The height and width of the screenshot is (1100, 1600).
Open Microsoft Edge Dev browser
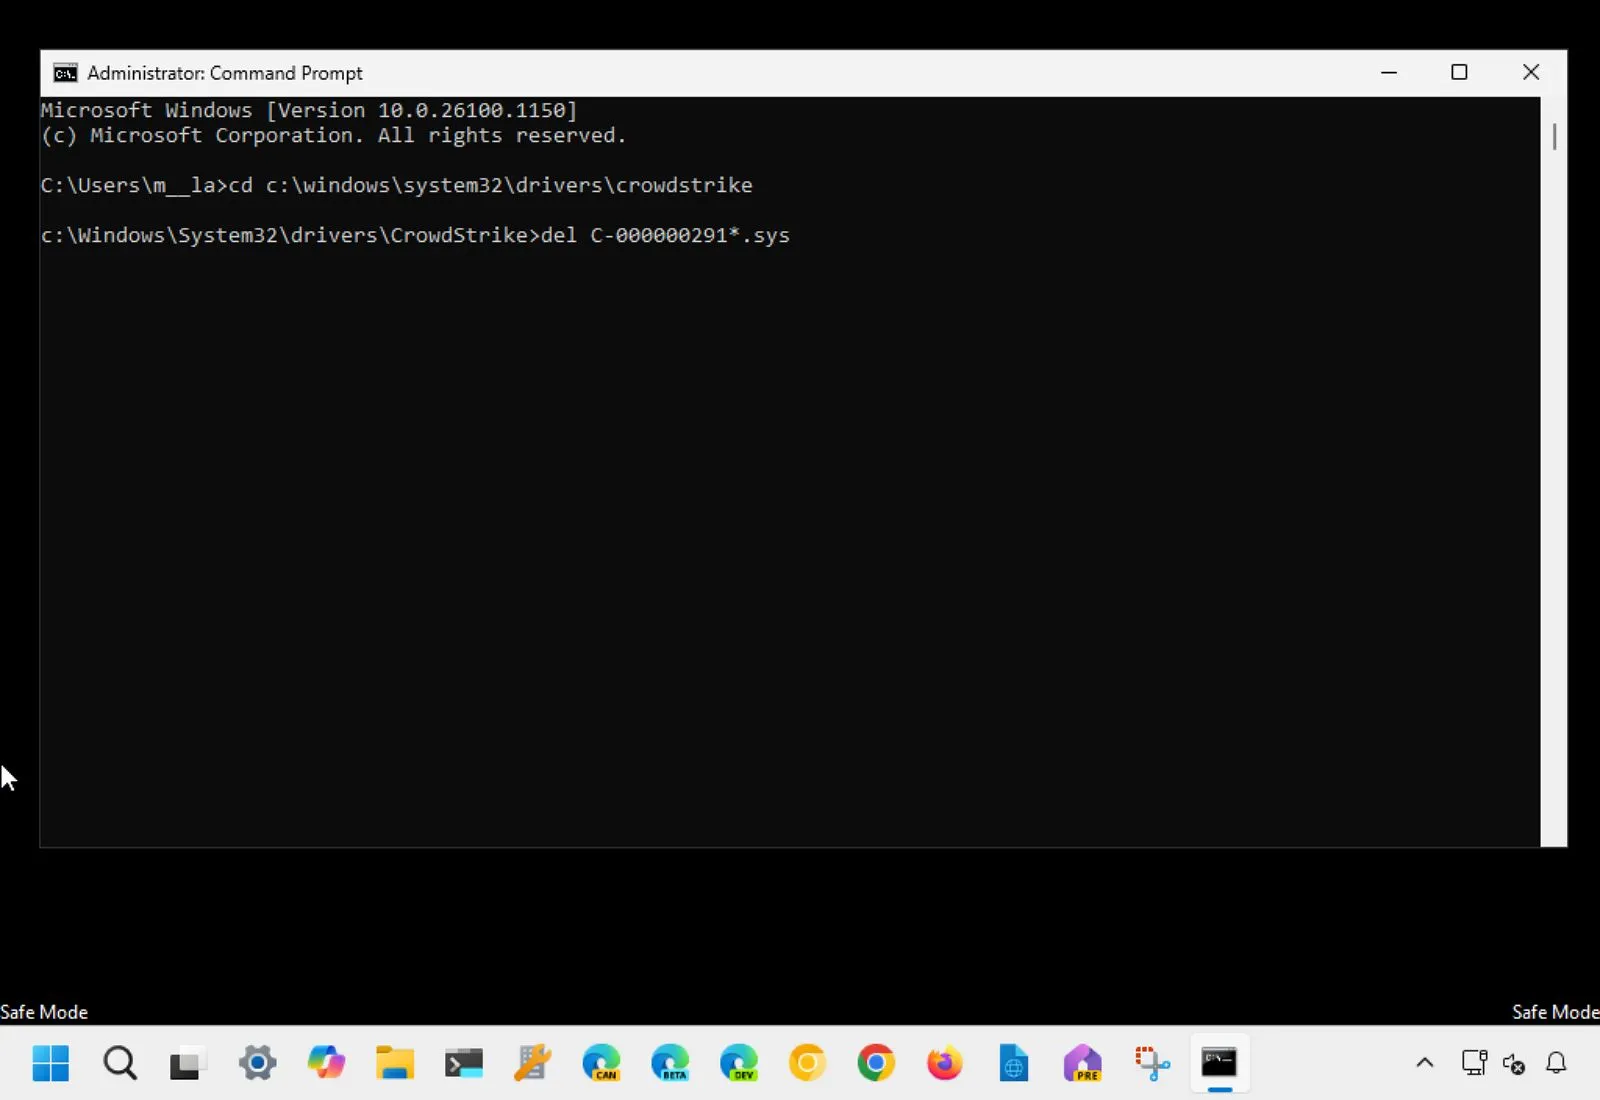(739, 1063)
